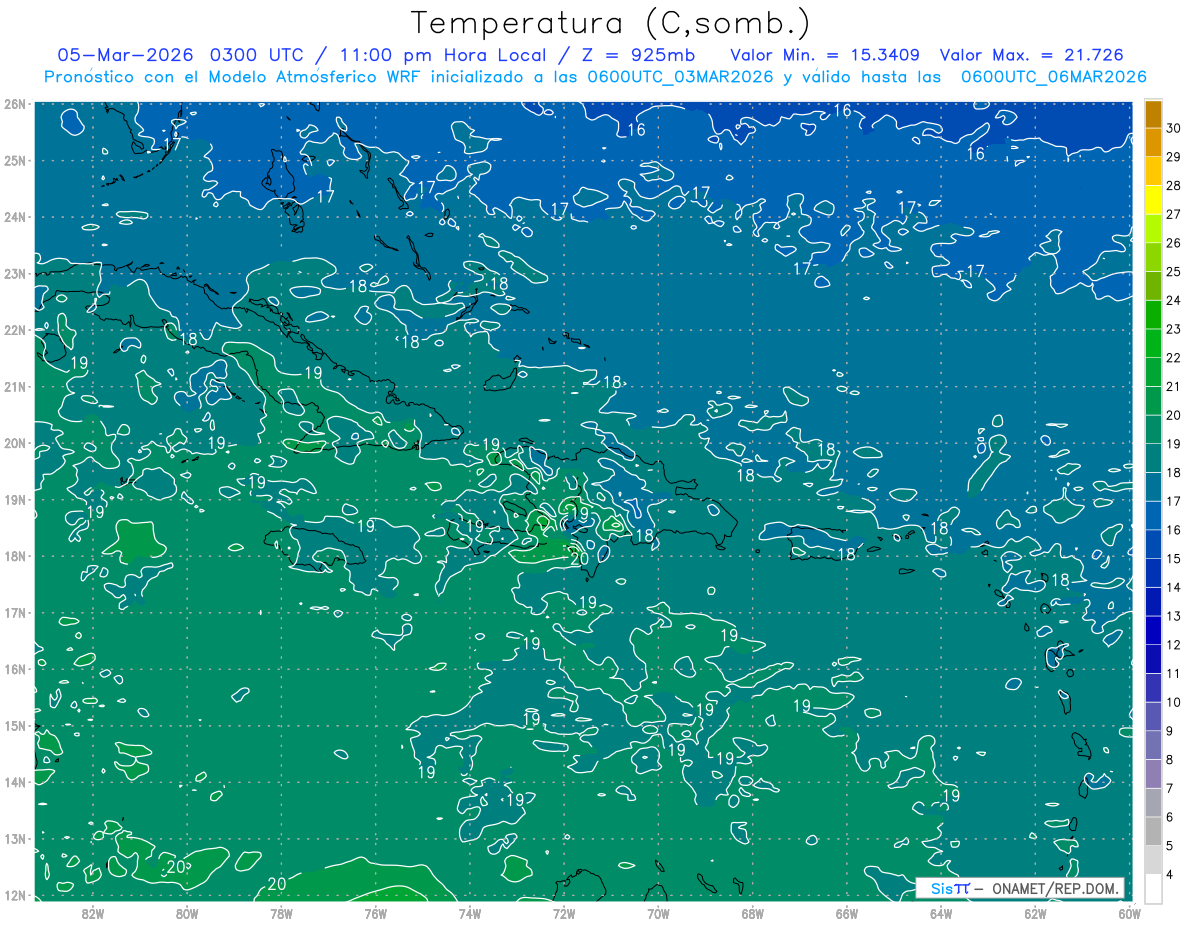Click the white swatch below the 4 label

pos(1153,888)
